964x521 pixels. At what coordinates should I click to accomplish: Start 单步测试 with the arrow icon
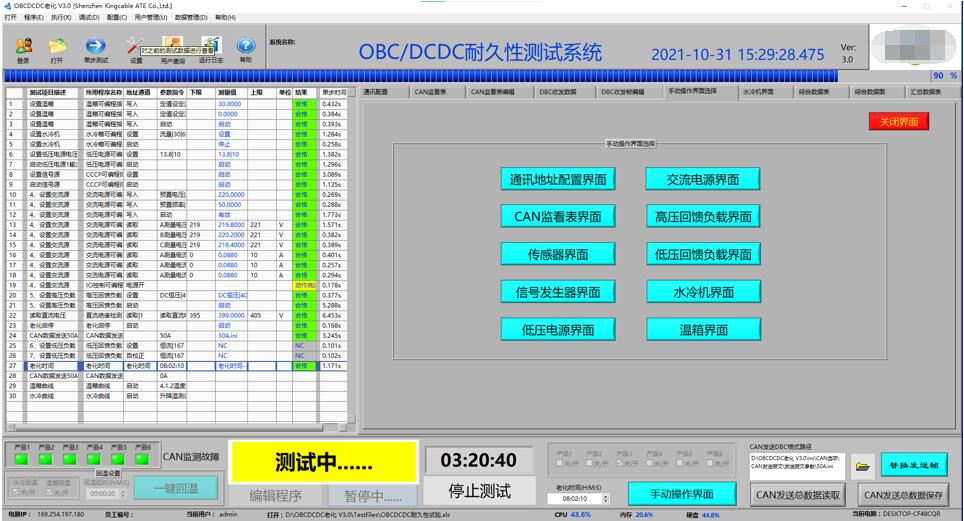pos(95,46)
